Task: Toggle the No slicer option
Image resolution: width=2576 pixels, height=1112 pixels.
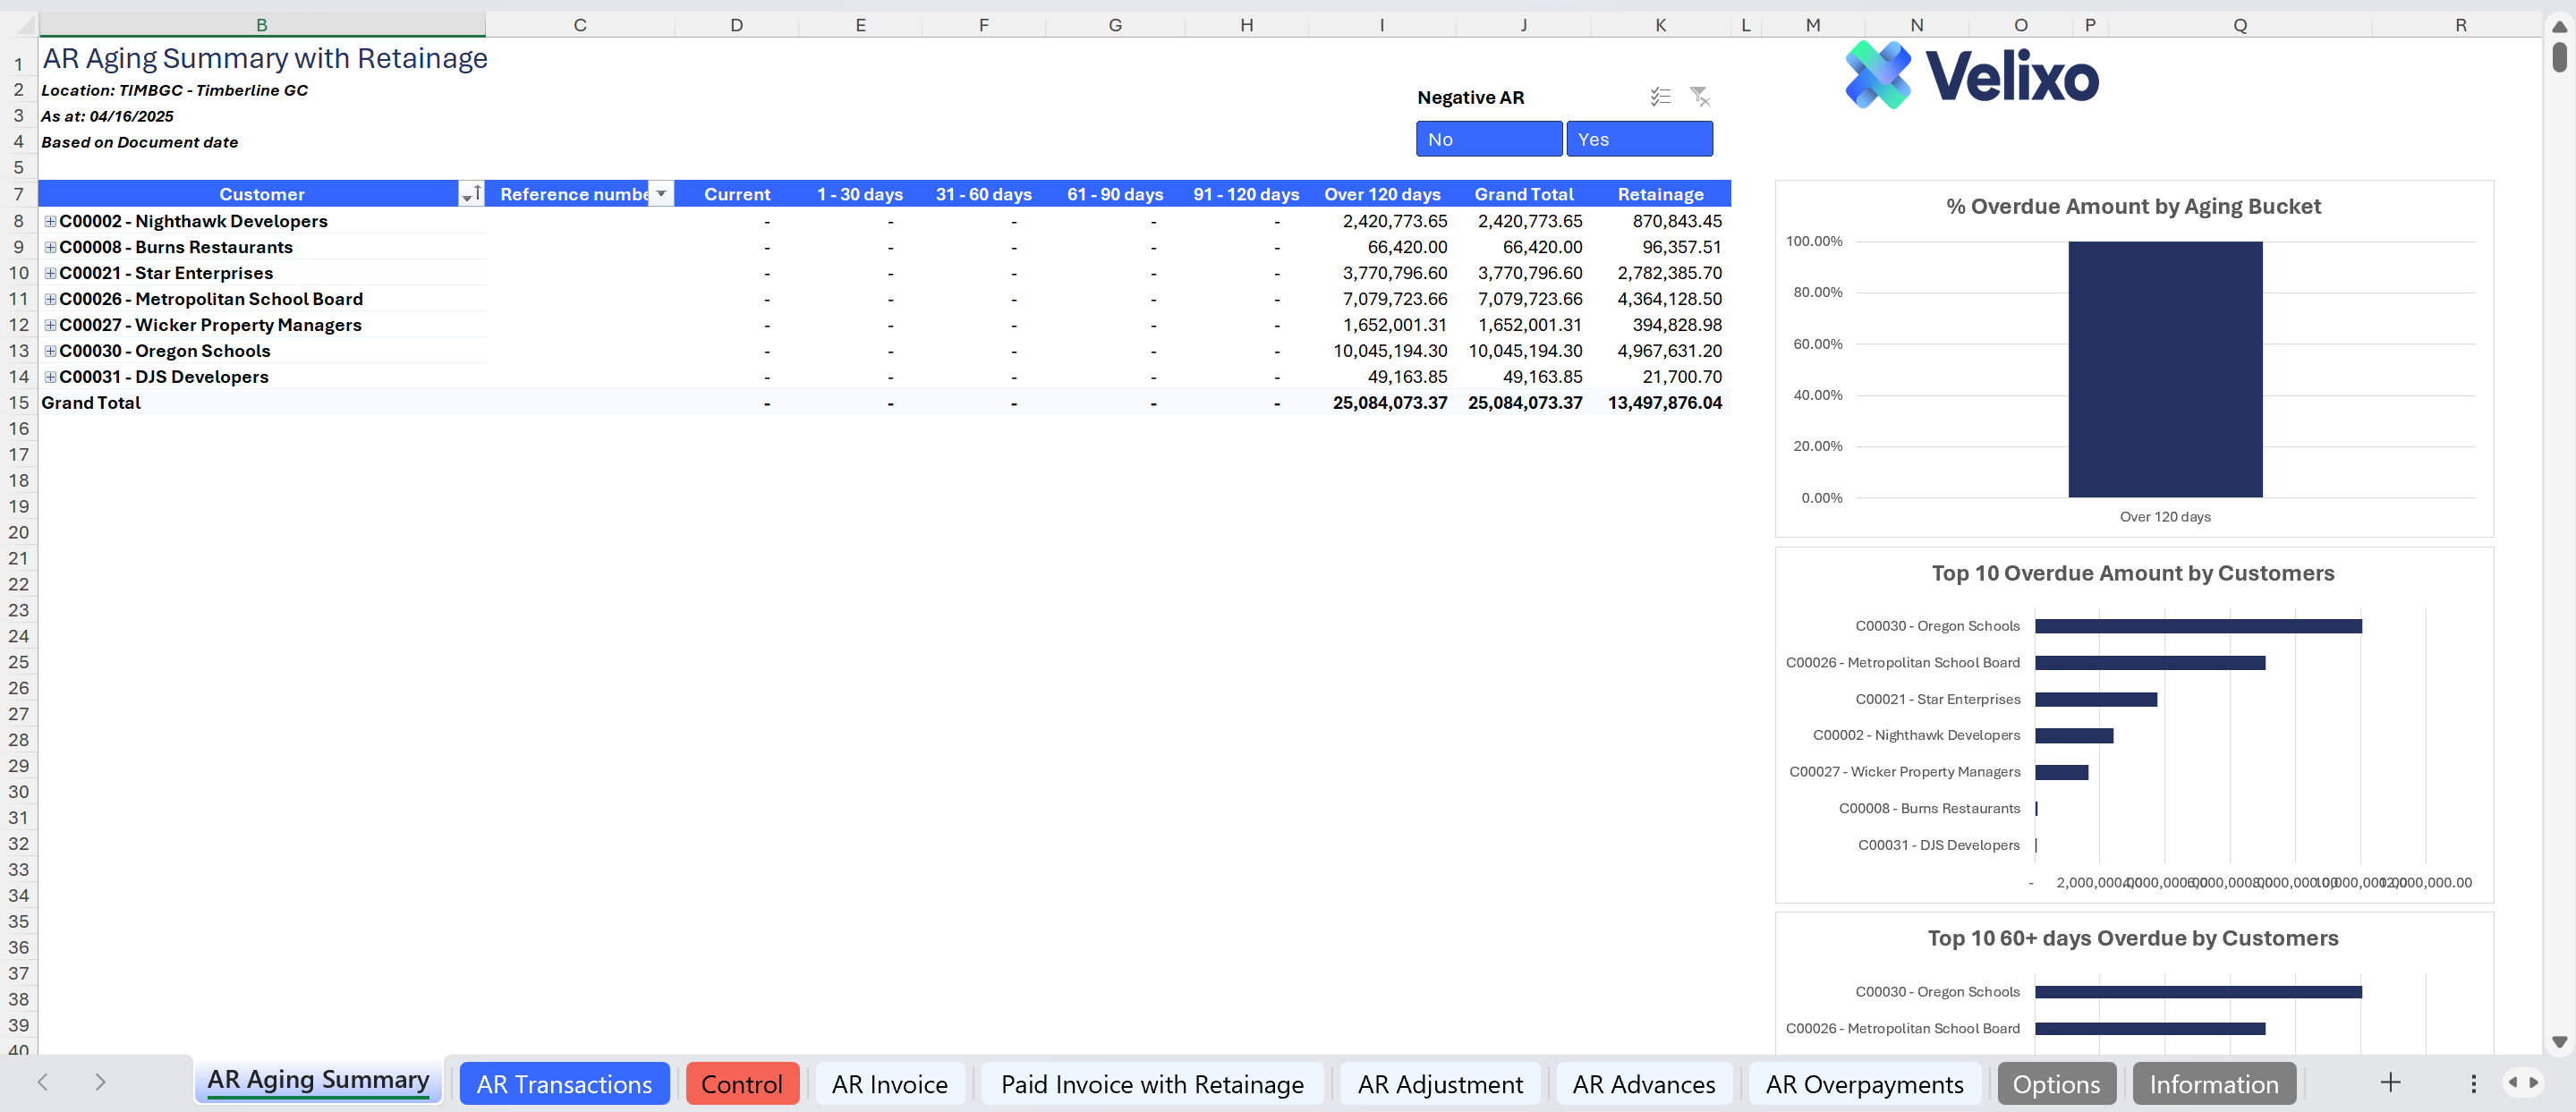Action: tap(1488, 139)
